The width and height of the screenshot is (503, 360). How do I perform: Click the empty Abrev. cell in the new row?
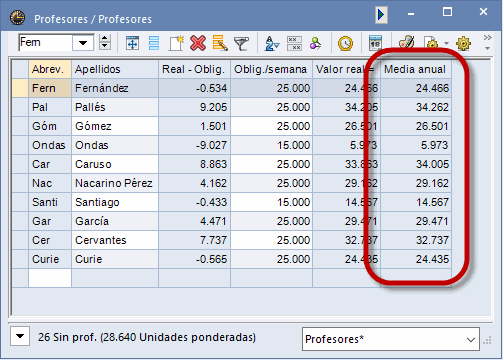(x=50, y=278)
